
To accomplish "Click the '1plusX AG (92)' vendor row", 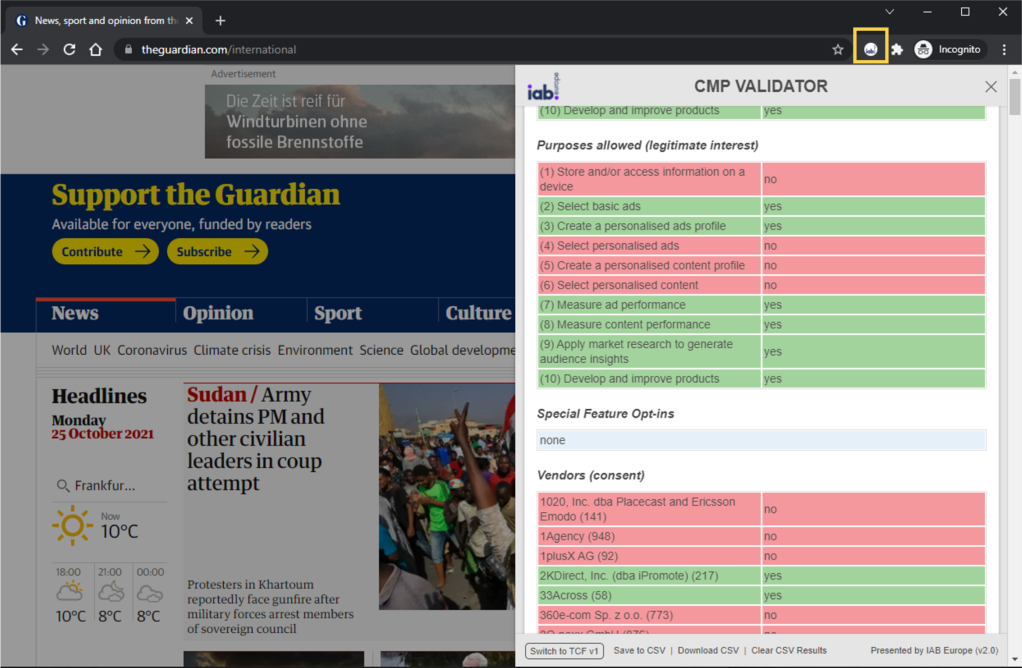I will click(x=761, y=556).
